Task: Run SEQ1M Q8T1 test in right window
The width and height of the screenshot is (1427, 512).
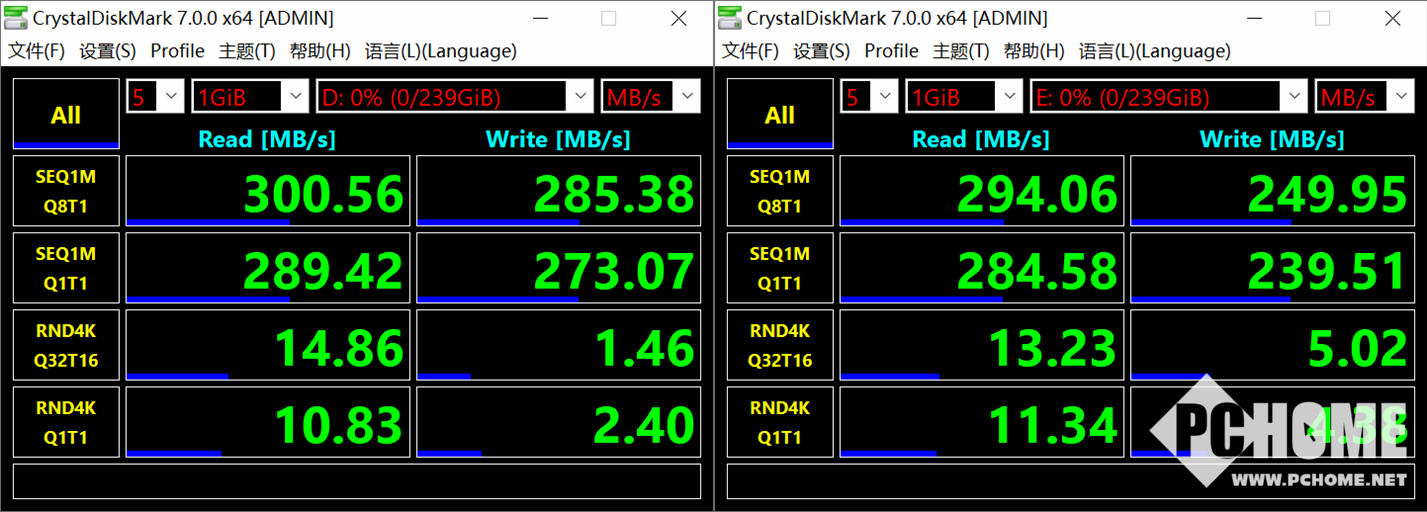Action: pos(780,190)
